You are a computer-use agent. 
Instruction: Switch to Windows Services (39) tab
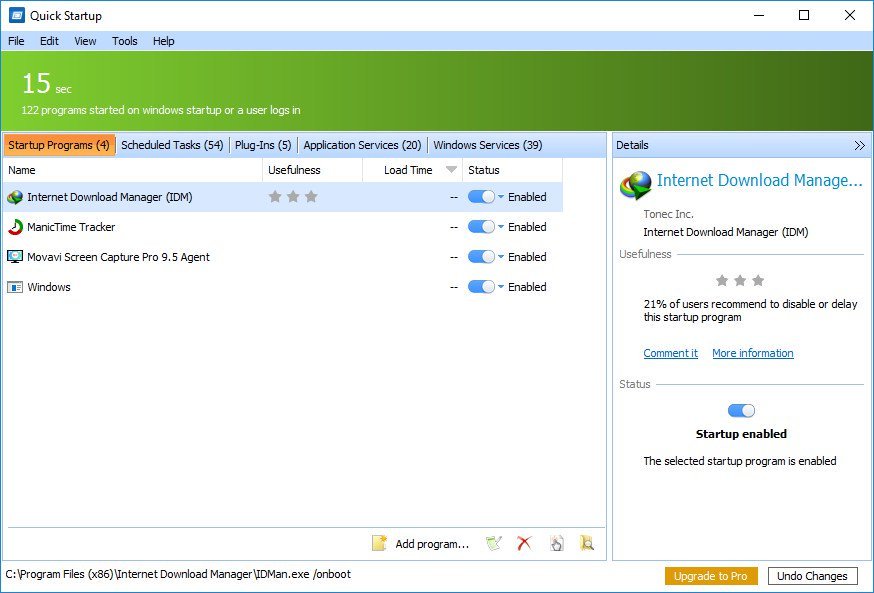click(x=488, y=145)
